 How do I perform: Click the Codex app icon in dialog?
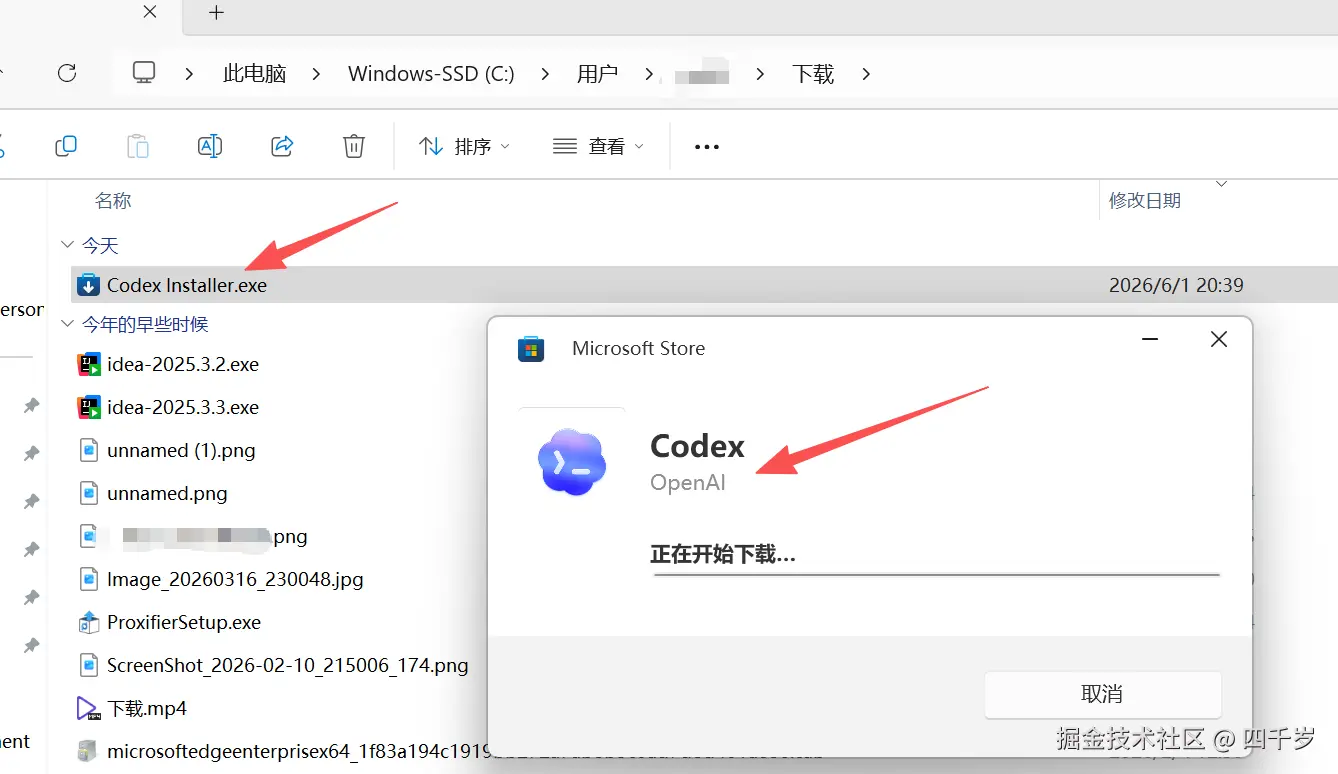click(571, 462)
